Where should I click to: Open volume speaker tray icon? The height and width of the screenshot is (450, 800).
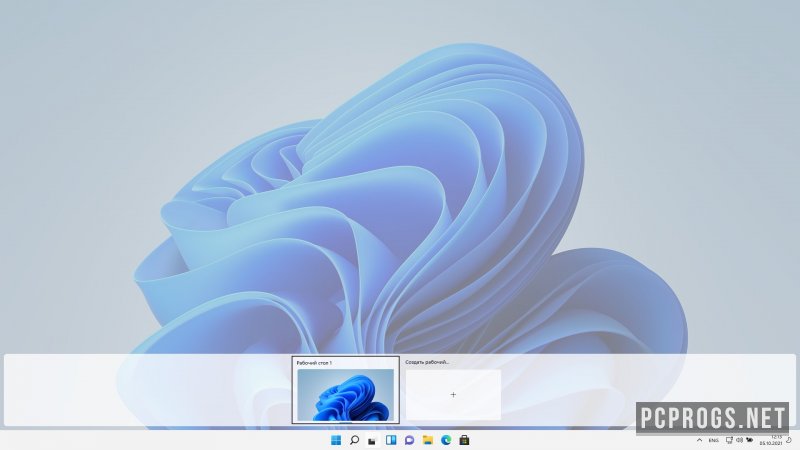tap(739, 440)
